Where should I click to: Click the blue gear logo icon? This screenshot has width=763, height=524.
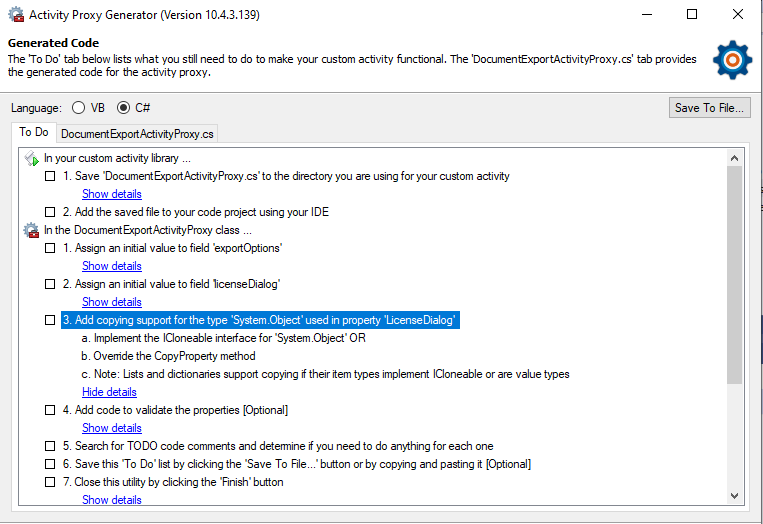tap(732, 59)
